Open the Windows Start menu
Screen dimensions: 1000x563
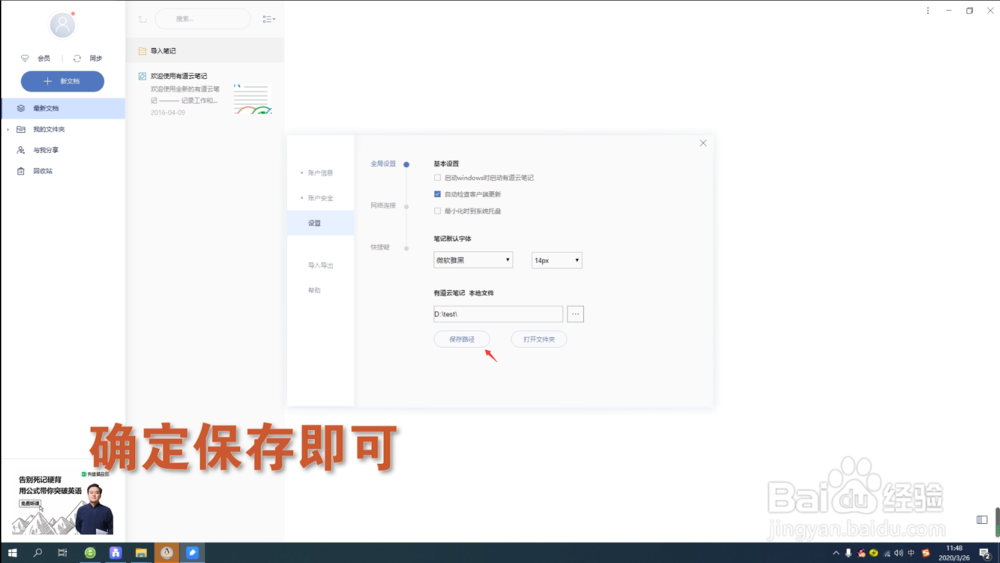(x=12, y=553)
